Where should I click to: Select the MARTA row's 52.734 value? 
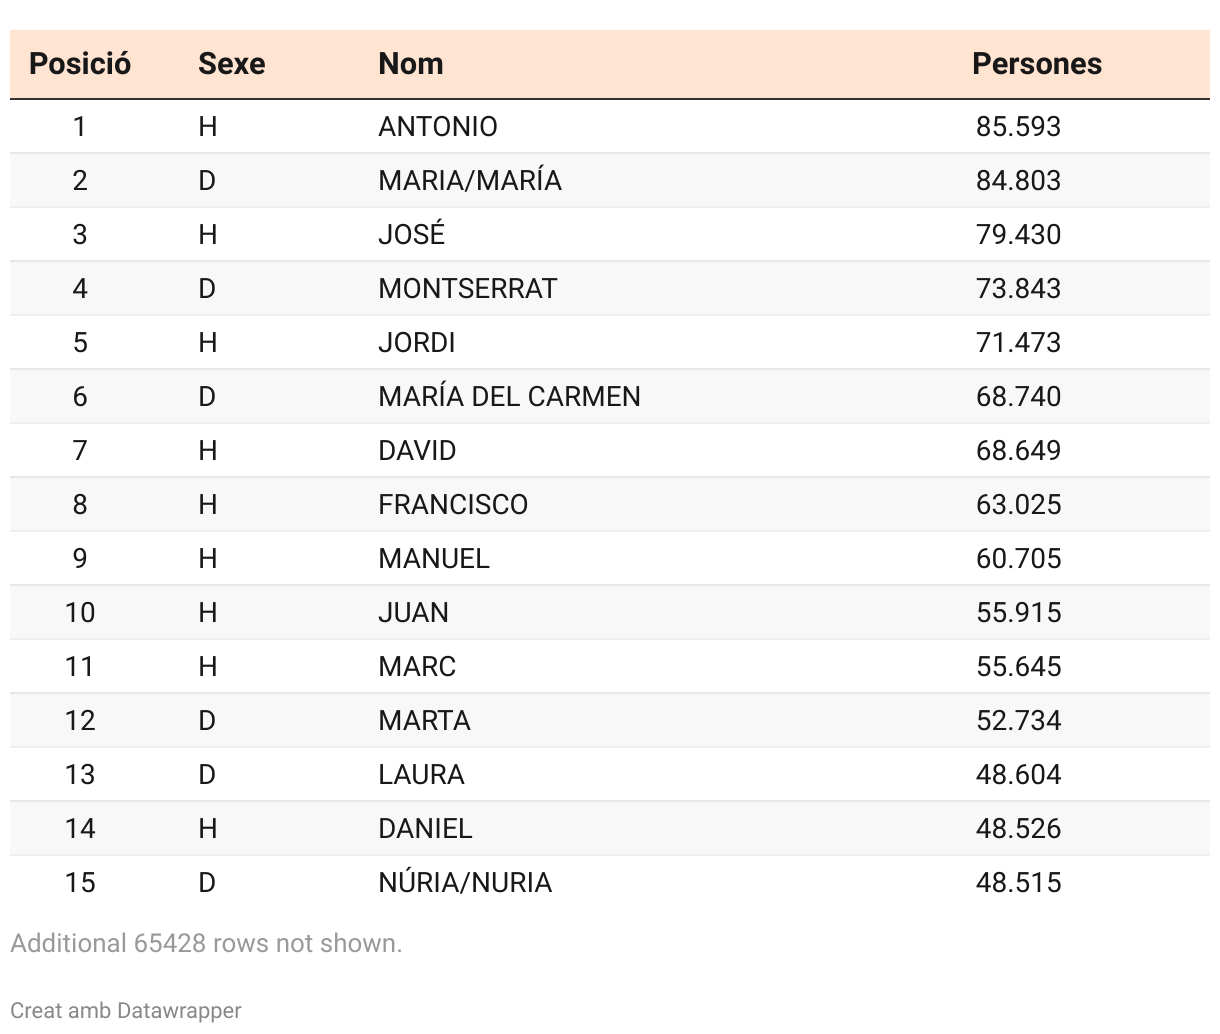tap(1018, 721)
